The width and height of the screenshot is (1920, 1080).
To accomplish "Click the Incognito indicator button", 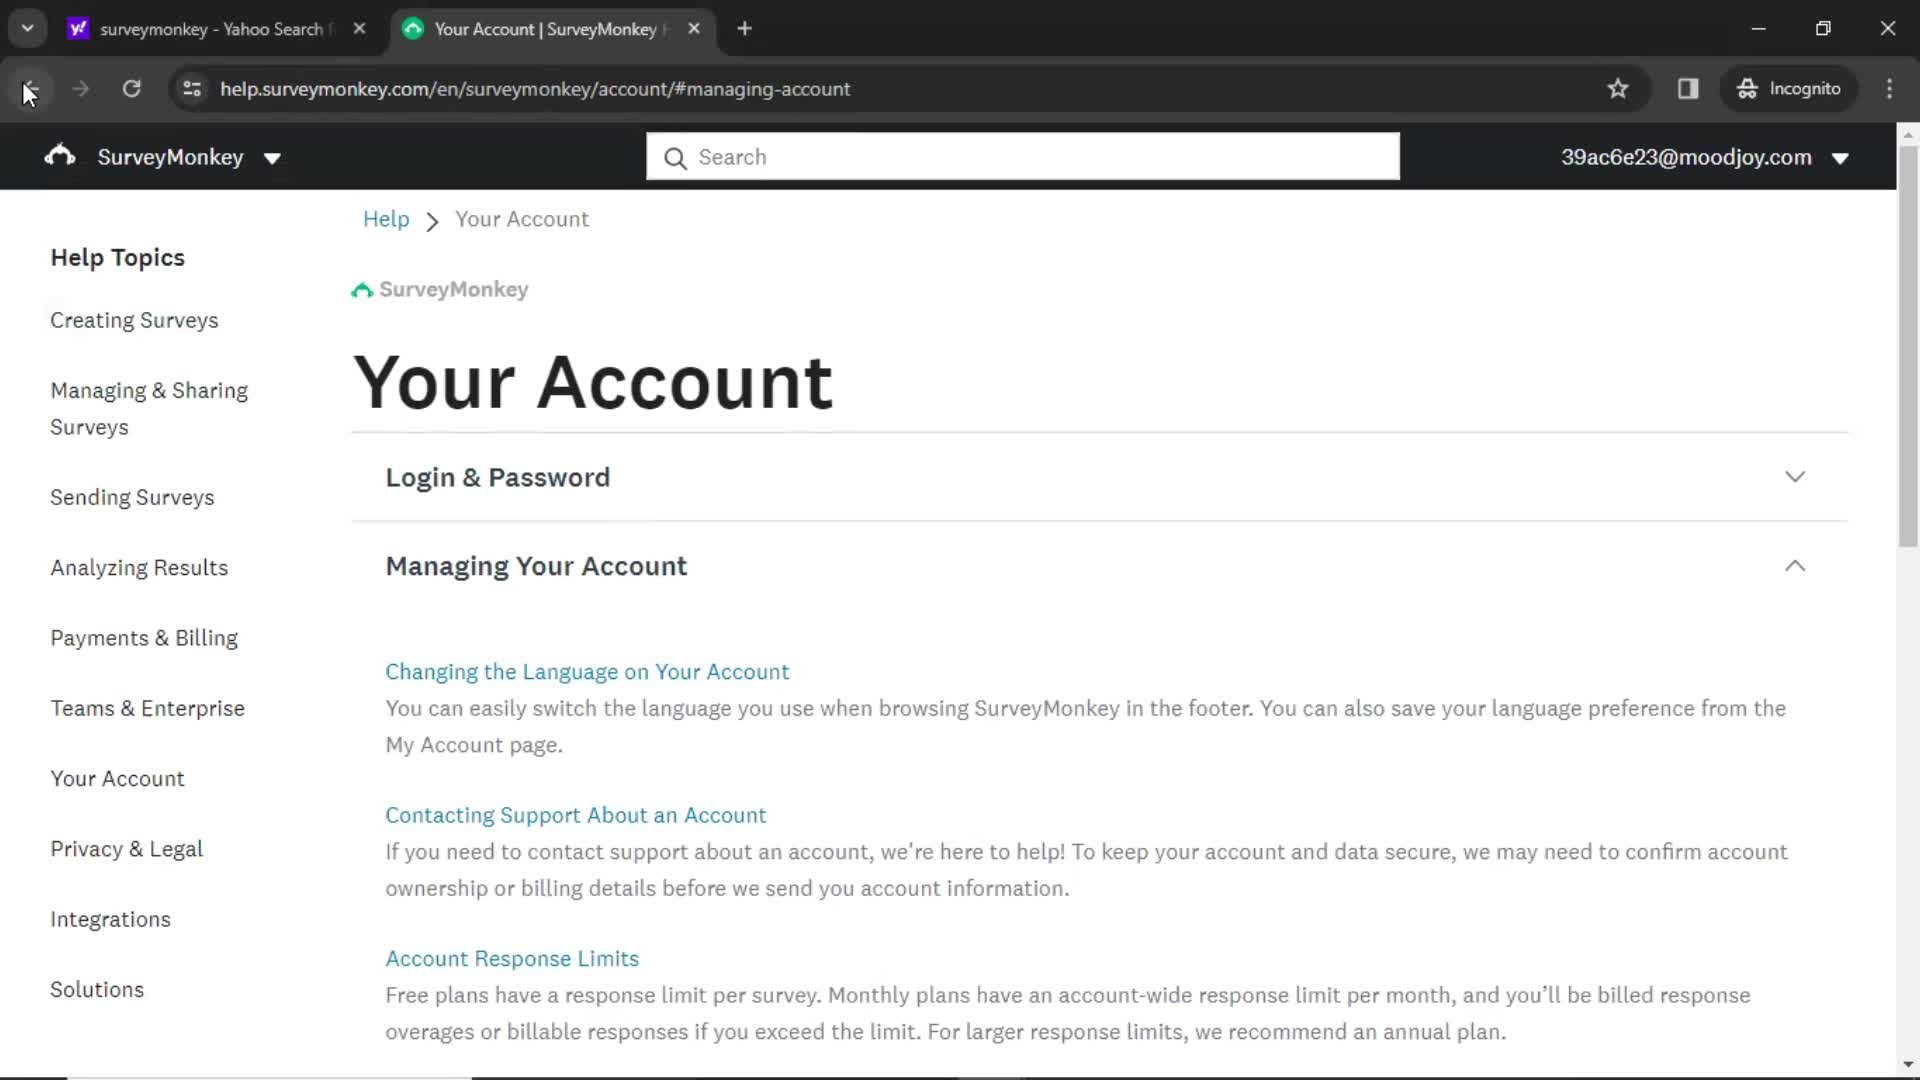I will click(x=1789, y=89).
